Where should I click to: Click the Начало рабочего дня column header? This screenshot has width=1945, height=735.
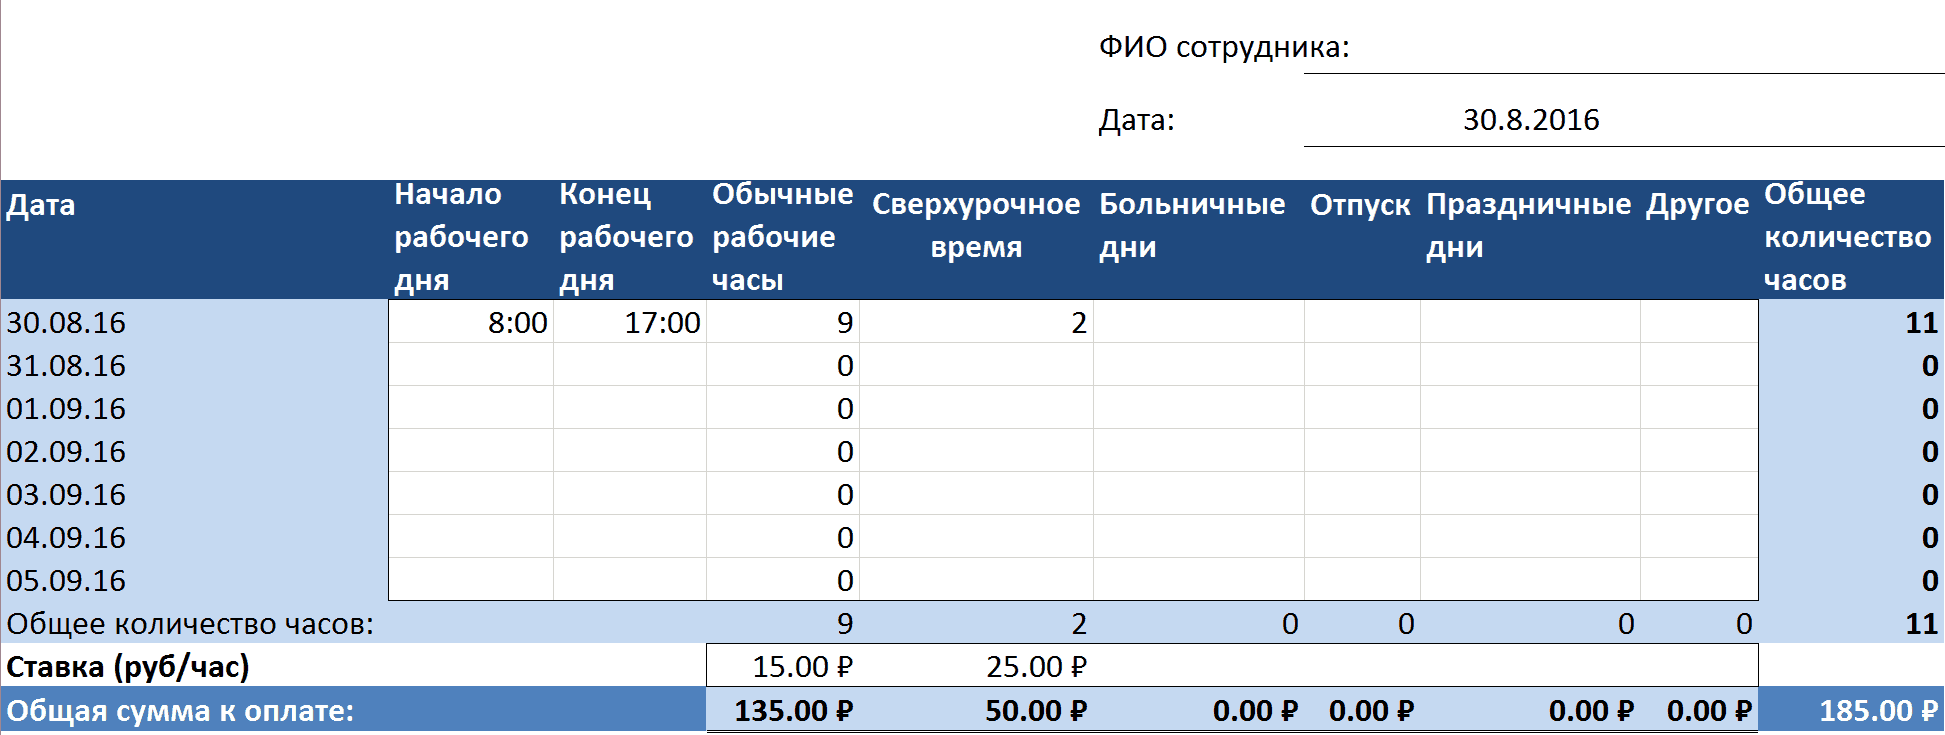coord(469,238)
